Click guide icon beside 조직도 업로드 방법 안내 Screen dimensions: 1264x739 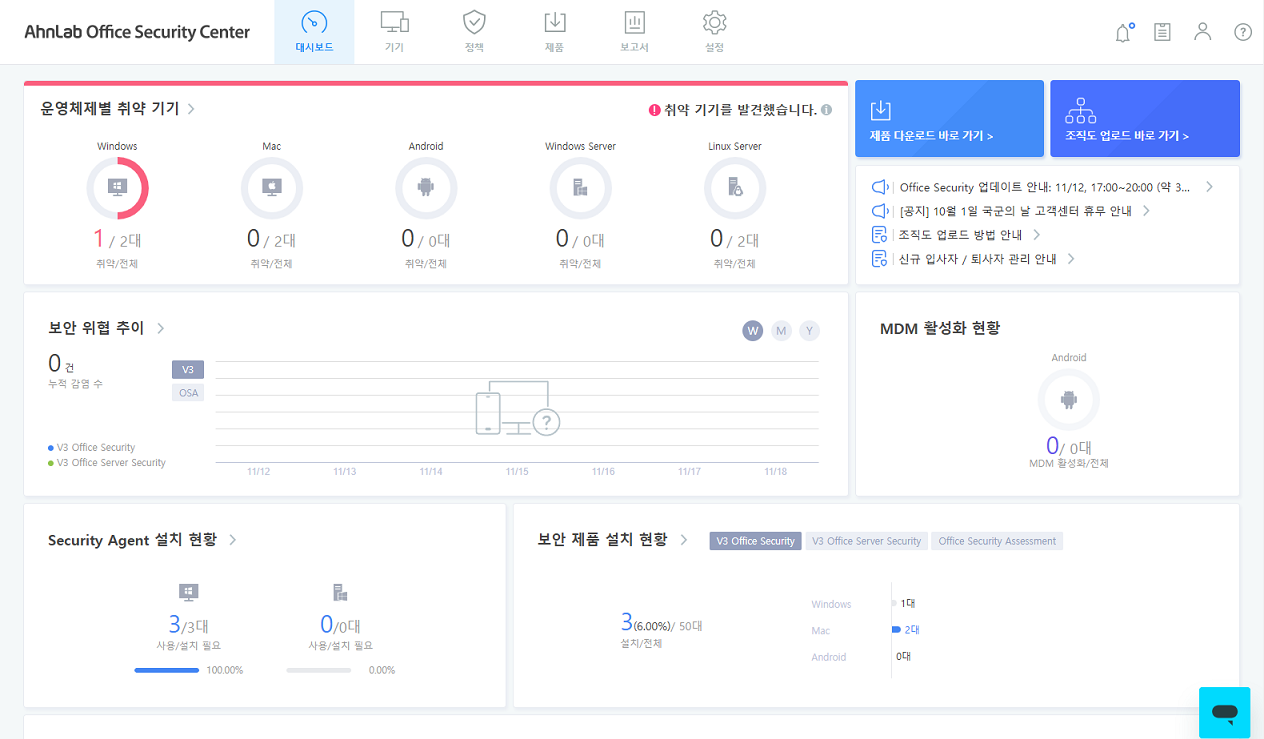click(x=880, y=235)
